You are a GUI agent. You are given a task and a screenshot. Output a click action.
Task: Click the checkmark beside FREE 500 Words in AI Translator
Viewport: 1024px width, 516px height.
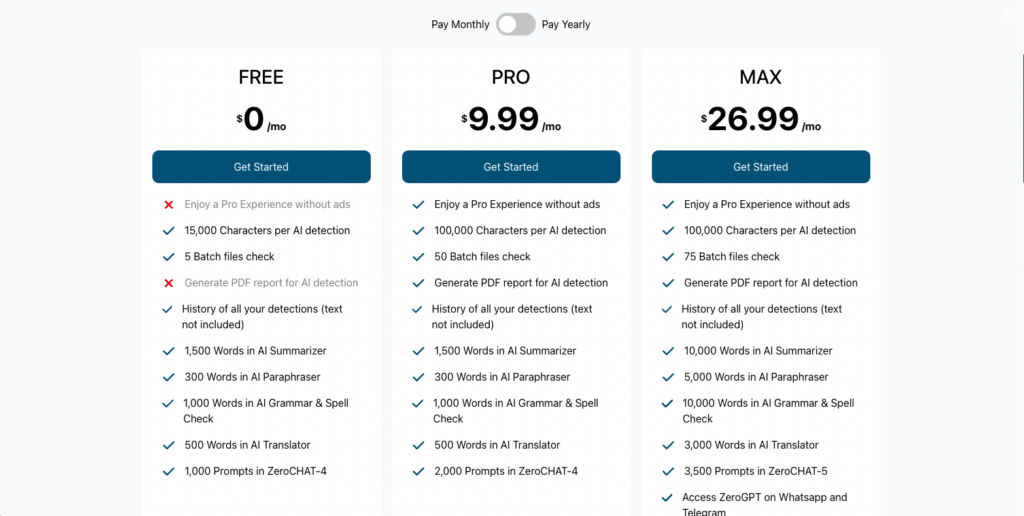[169, 445]
